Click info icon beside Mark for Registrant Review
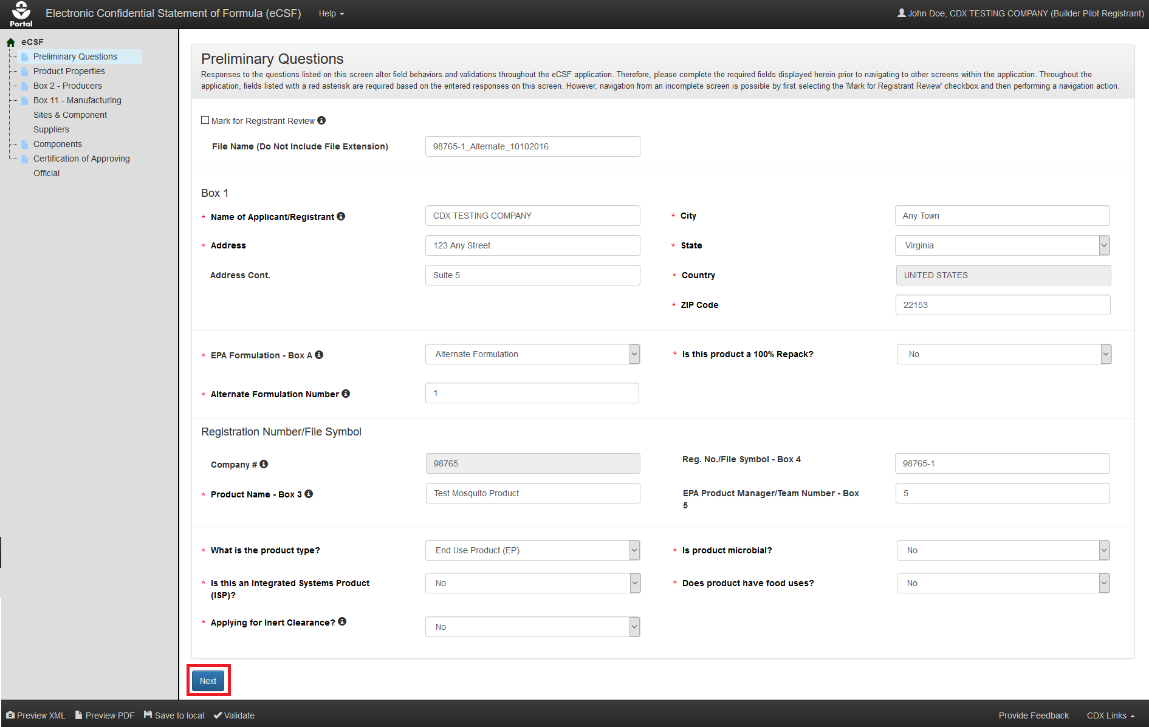This screenshot has height=727, width=1149. pos(322,121)
